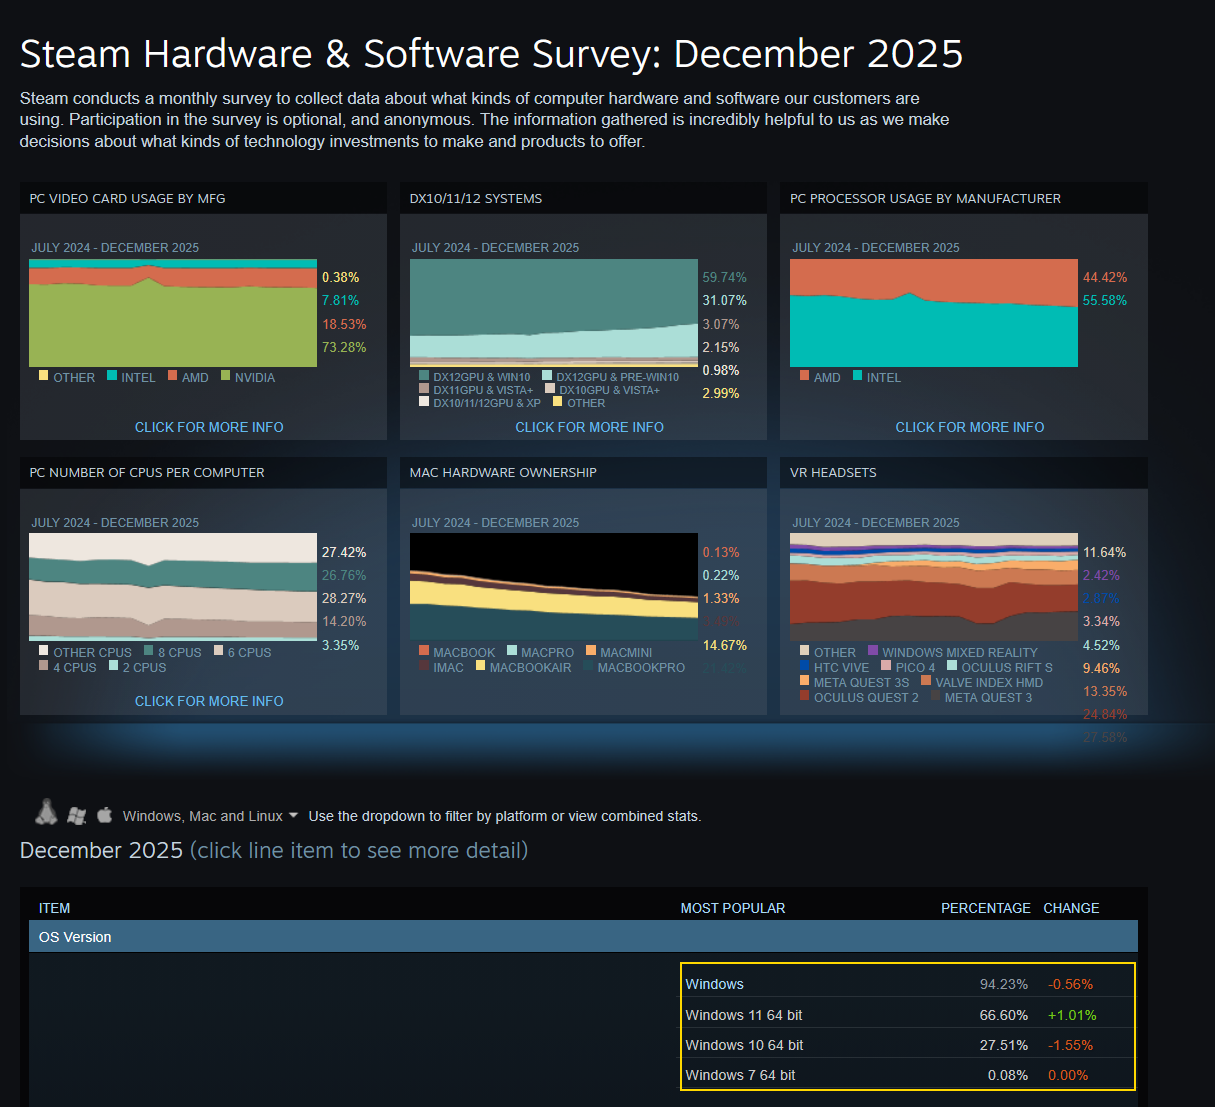Open 'Click for more info' under DX10/11/12 Systems

click(x=589, y=427)
